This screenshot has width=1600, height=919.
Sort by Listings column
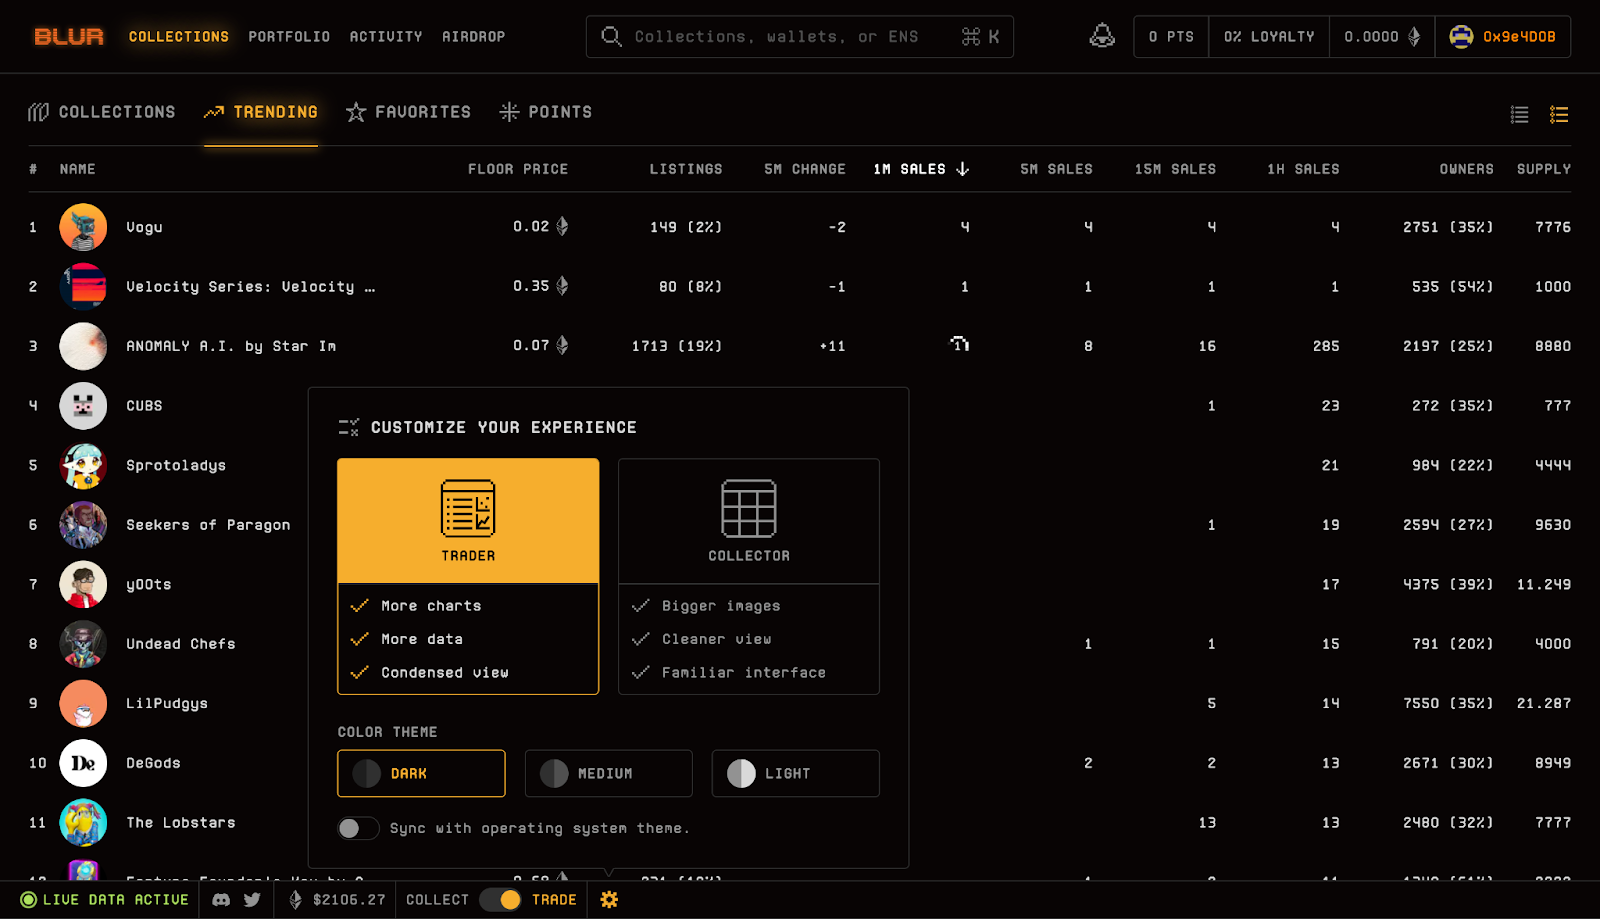coord(686,169)
